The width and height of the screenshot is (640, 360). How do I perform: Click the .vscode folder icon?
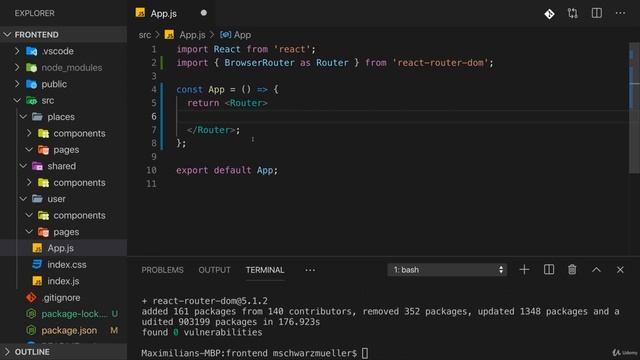(31, 51)
